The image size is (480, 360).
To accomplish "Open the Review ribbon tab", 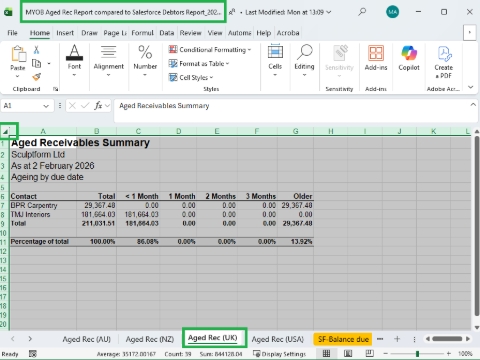I will (x=190, y=33).
